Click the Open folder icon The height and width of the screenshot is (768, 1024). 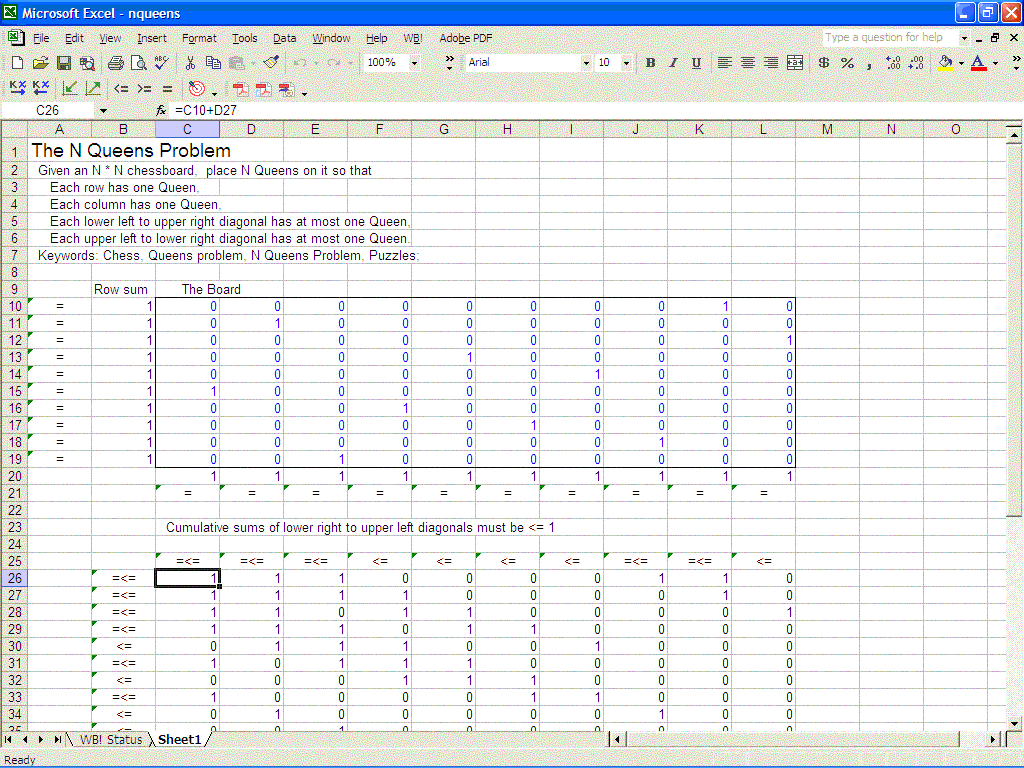click(x=40, y=63)
